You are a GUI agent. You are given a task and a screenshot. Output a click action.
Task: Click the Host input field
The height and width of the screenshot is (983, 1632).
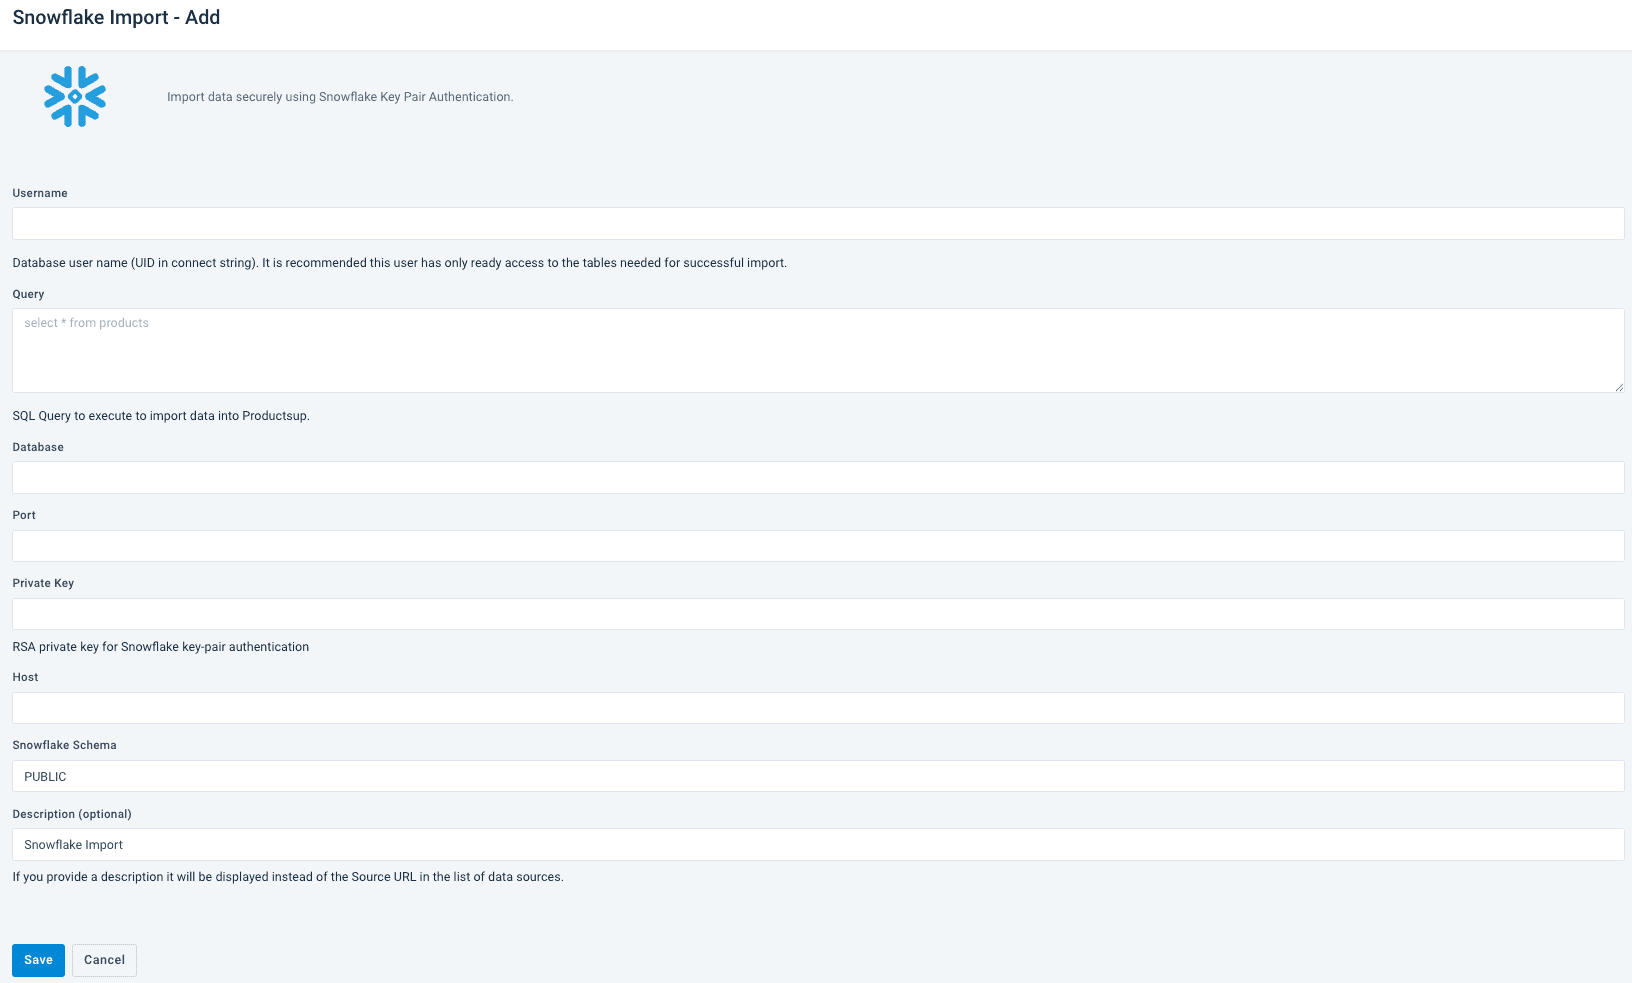point(818,708)
